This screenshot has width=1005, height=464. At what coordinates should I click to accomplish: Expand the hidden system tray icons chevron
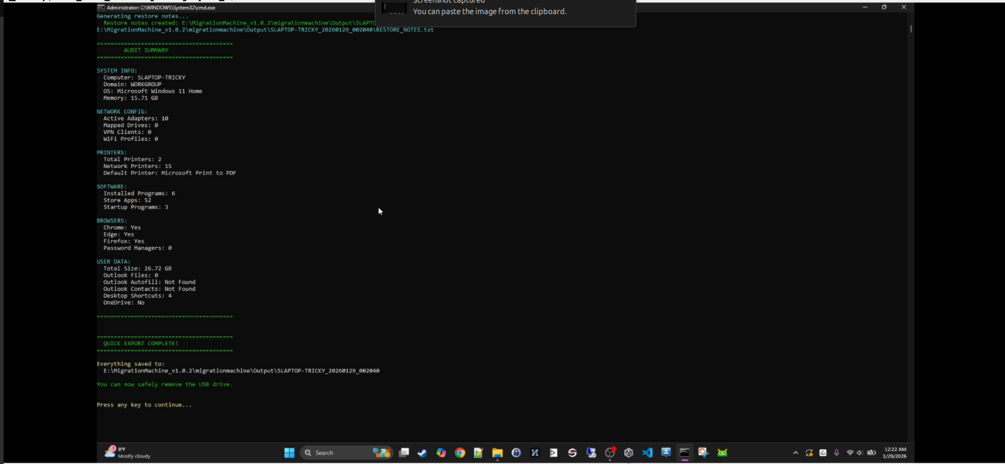pos(795,453)
